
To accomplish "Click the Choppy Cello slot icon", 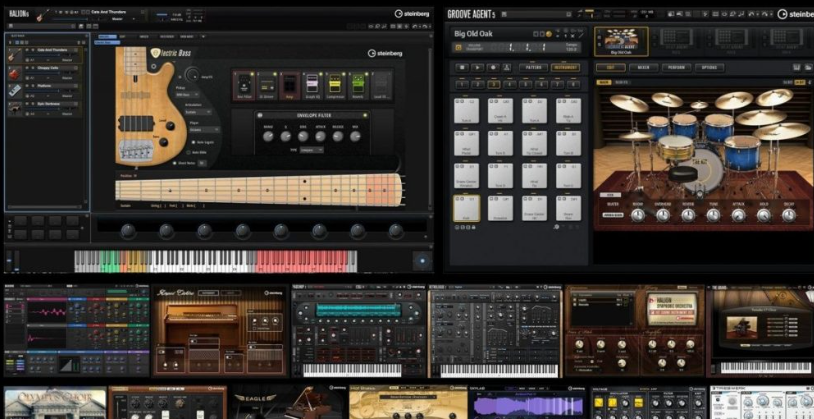I will point(15,73).
